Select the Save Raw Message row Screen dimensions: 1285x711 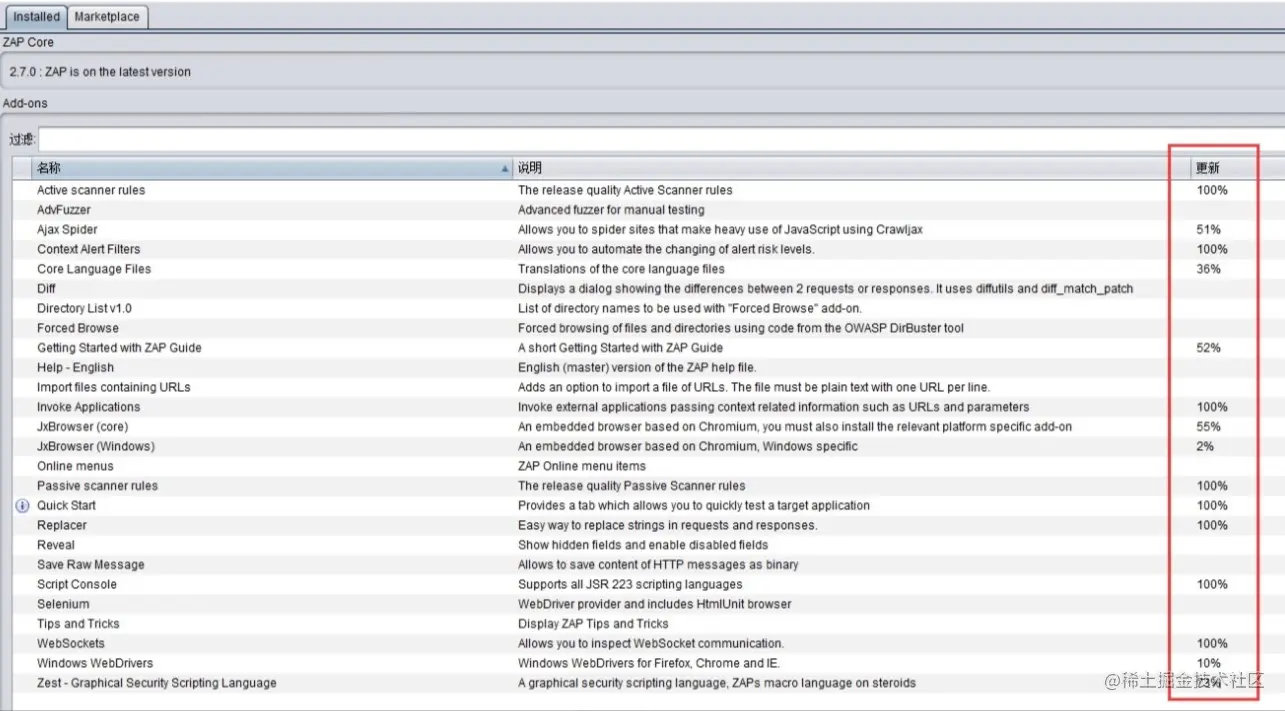(648, 565)
